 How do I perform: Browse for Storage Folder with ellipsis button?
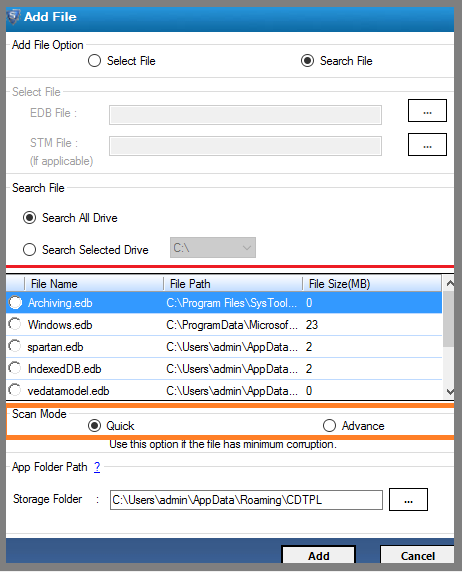pos(408,499)
